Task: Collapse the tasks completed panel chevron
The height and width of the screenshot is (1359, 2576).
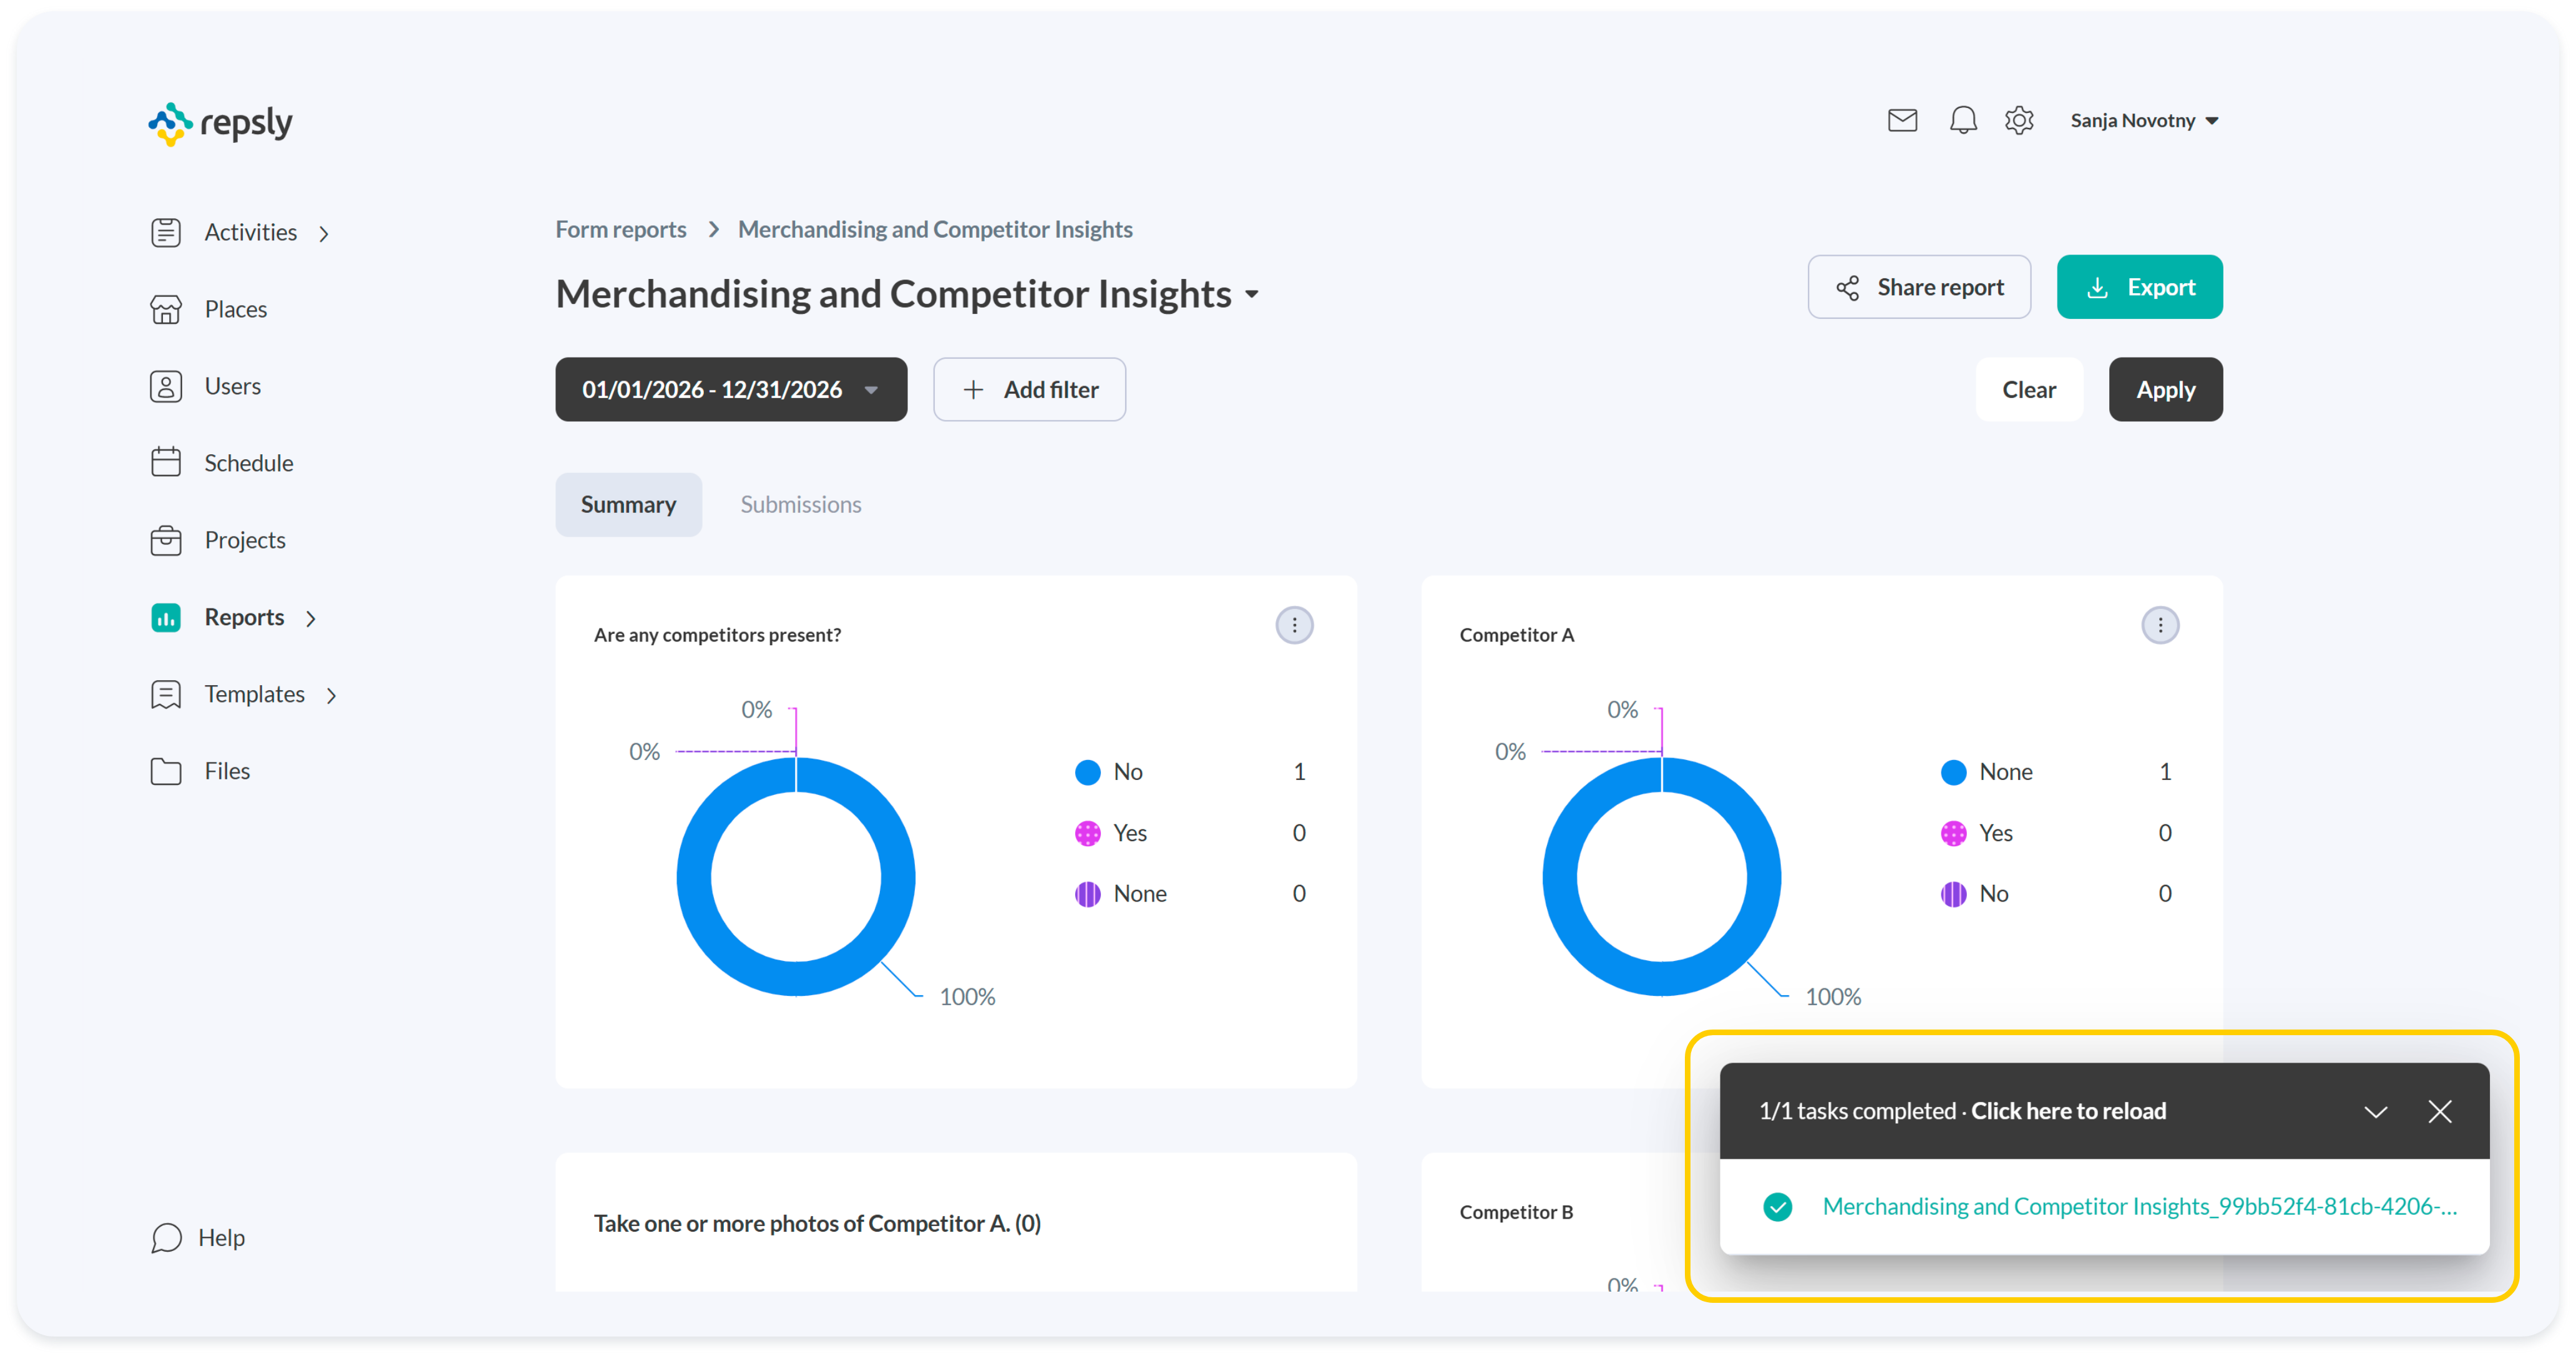Action: [x=2375, y=1112]
